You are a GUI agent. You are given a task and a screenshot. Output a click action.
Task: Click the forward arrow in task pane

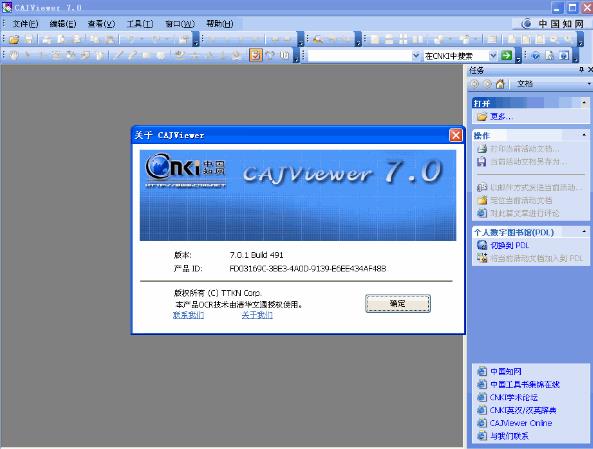coord(488,84)
